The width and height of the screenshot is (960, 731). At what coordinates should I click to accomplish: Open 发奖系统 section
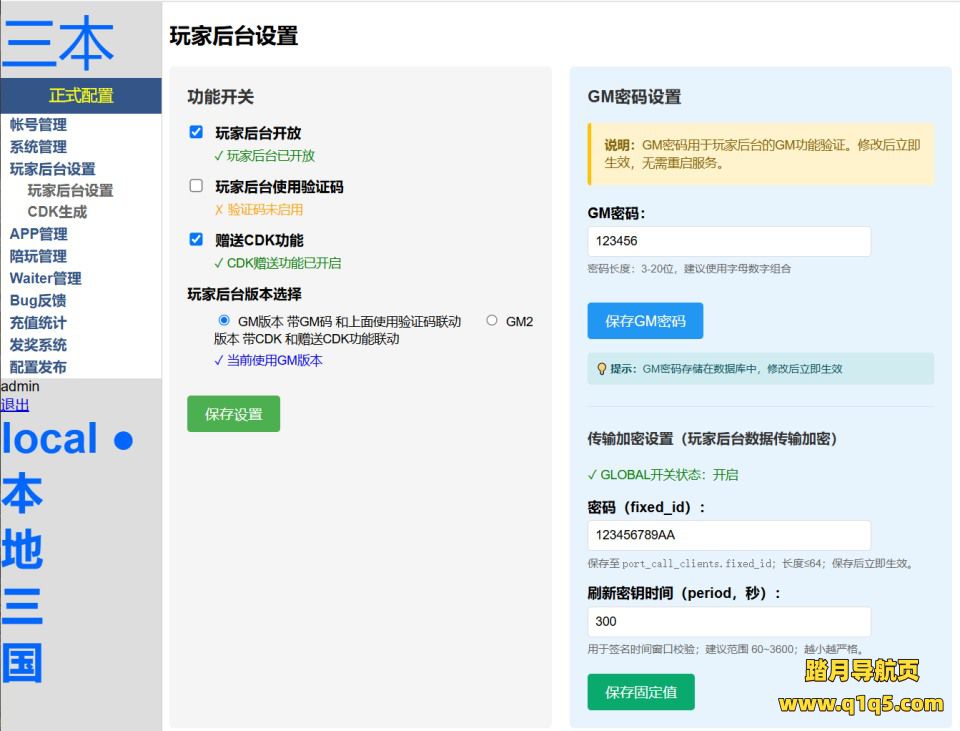click(x=38, y=344)
